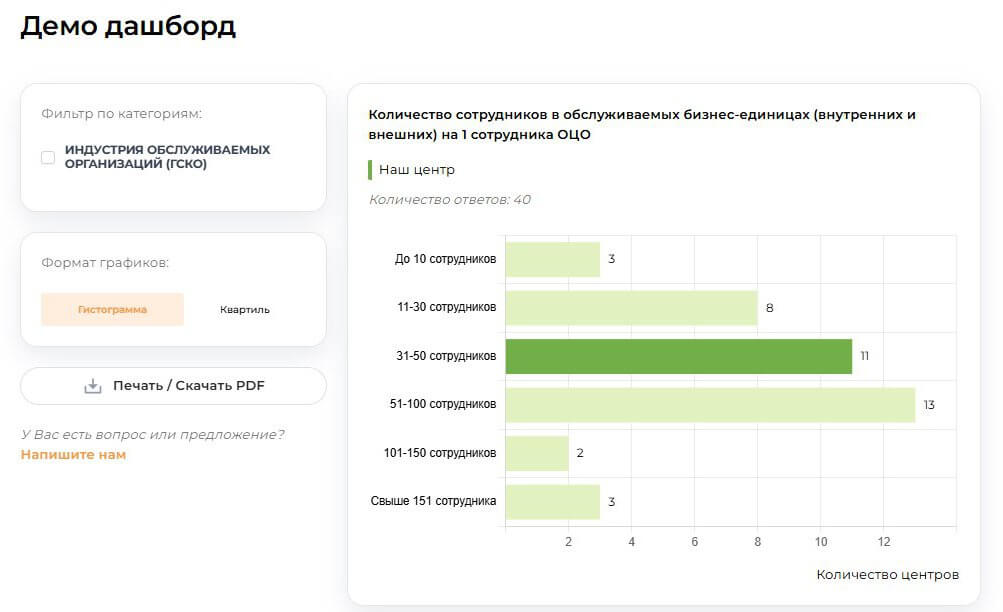The width and height of the screenshot is (1003, 612).
Task: Enable the ИНДУСТРИЯ ОБСЛУЖИВАЕМЫХ ОРГАНИЗАЦИЙ checkbox
Action: (46, 156)
